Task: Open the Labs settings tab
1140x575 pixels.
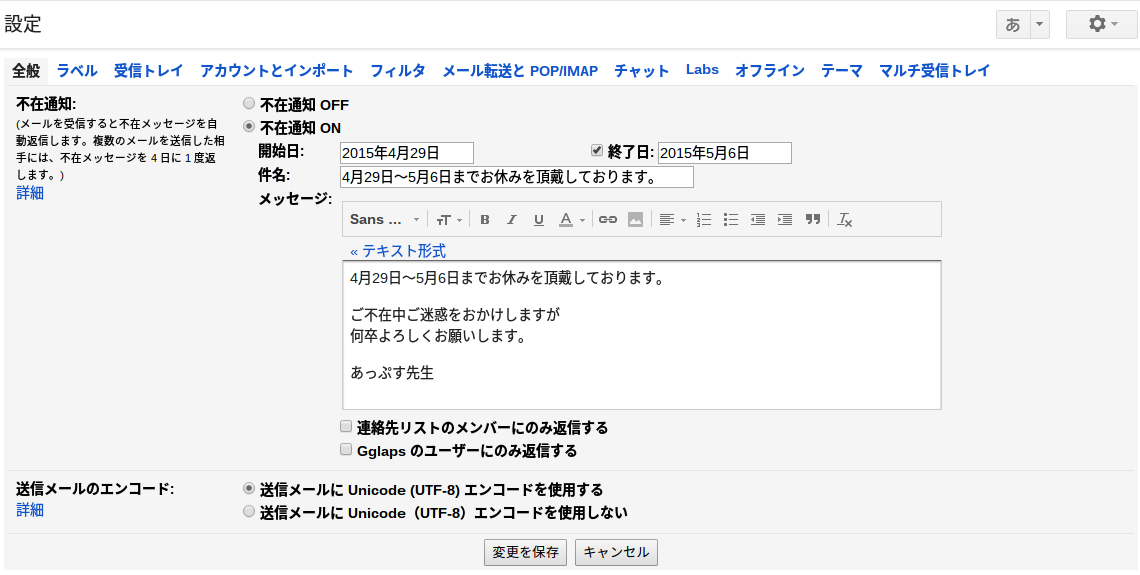Action: [702, 70]
